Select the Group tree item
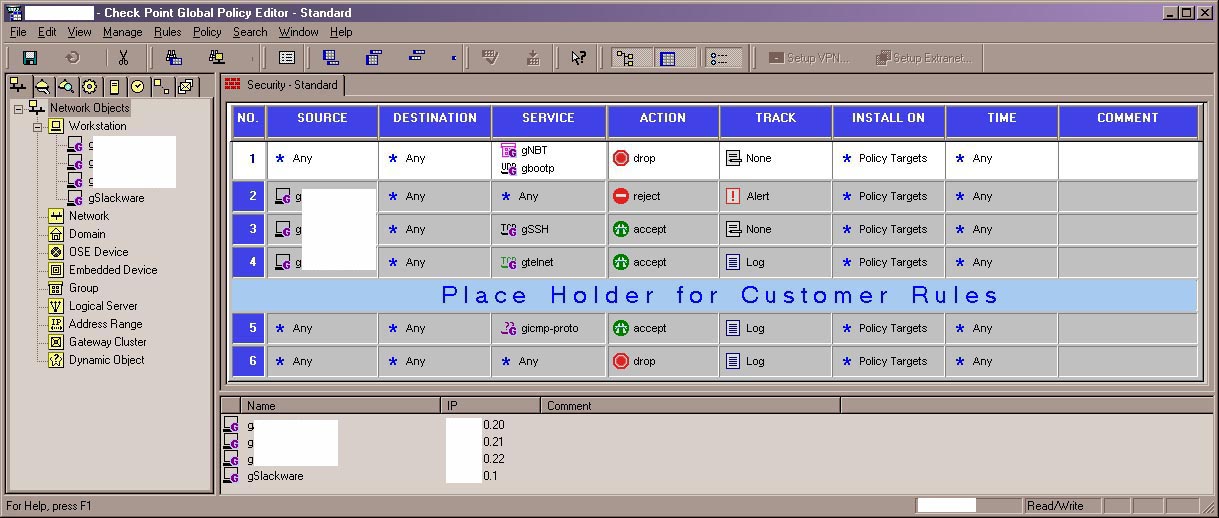 pos(83,288)
